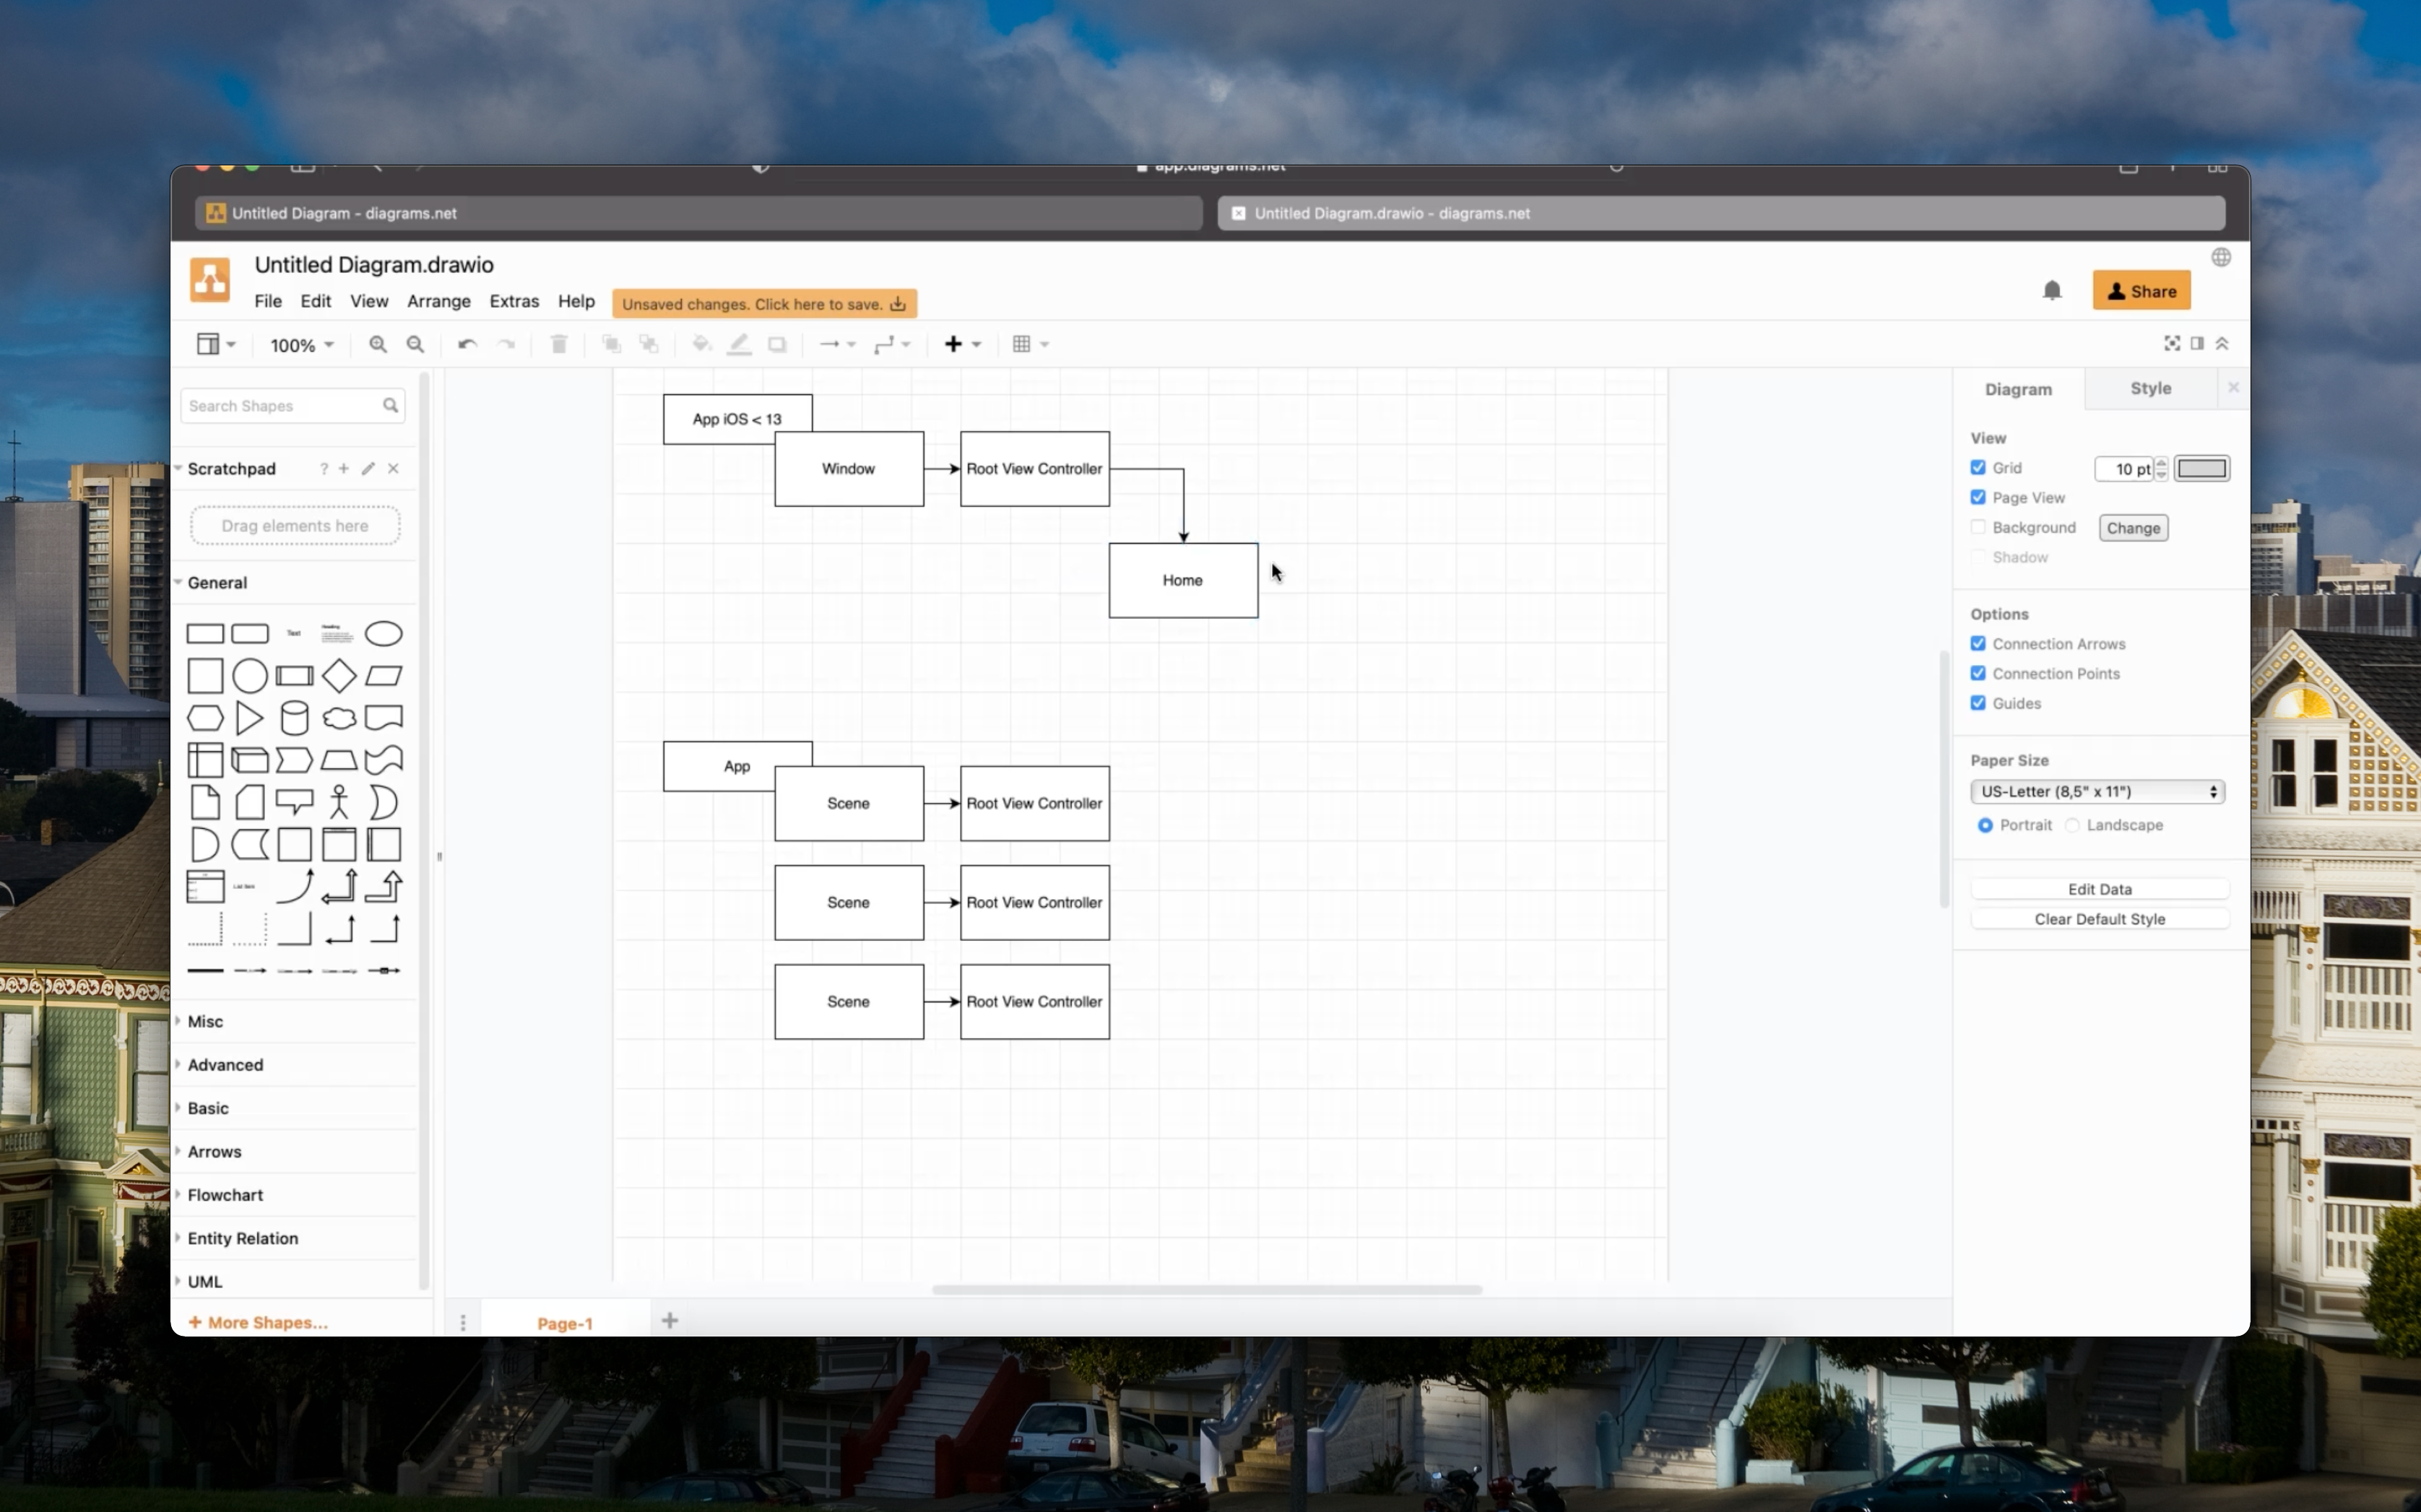2421x1512 pixels.
Task: Select the Cylinder shape in General
Action: click(x=294, y=718)
